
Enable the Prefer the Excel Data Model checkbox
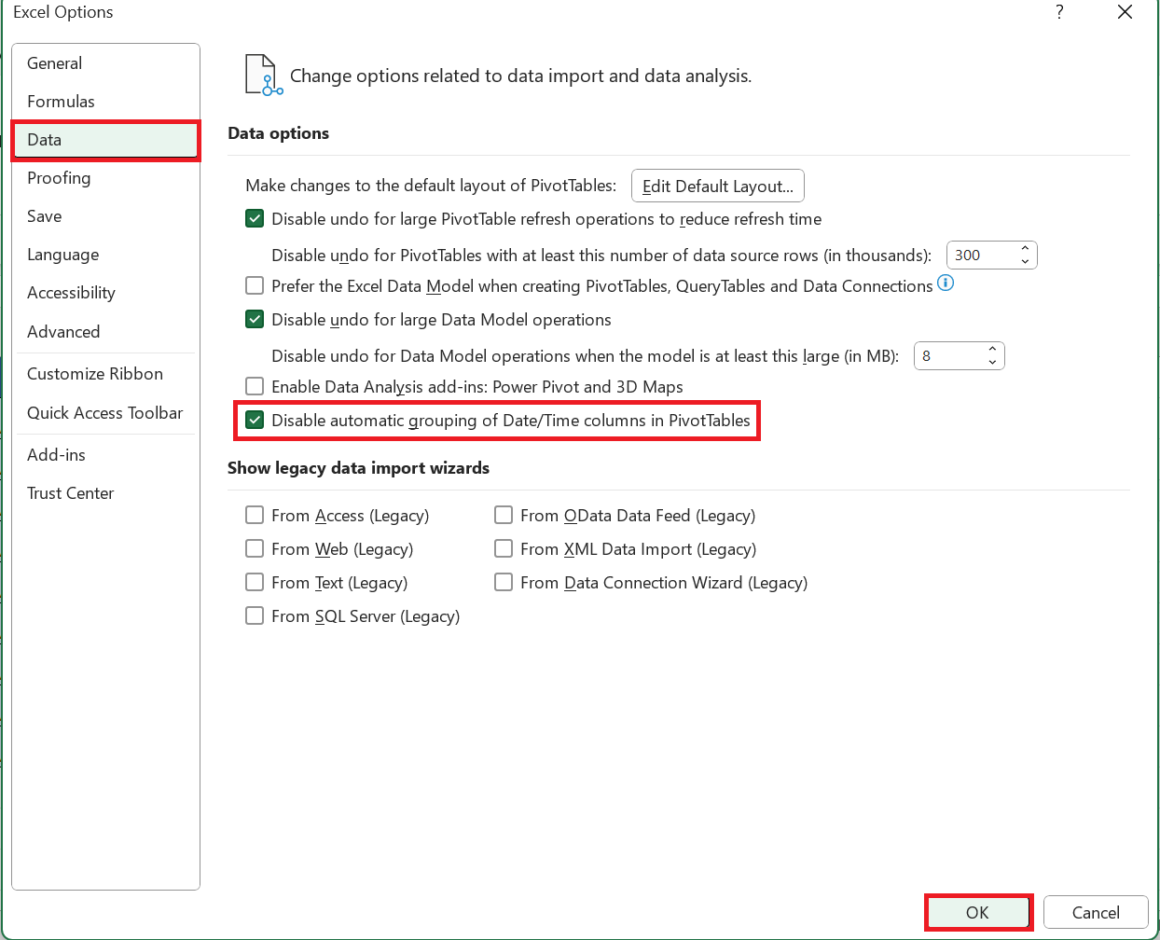pos(255,285)
